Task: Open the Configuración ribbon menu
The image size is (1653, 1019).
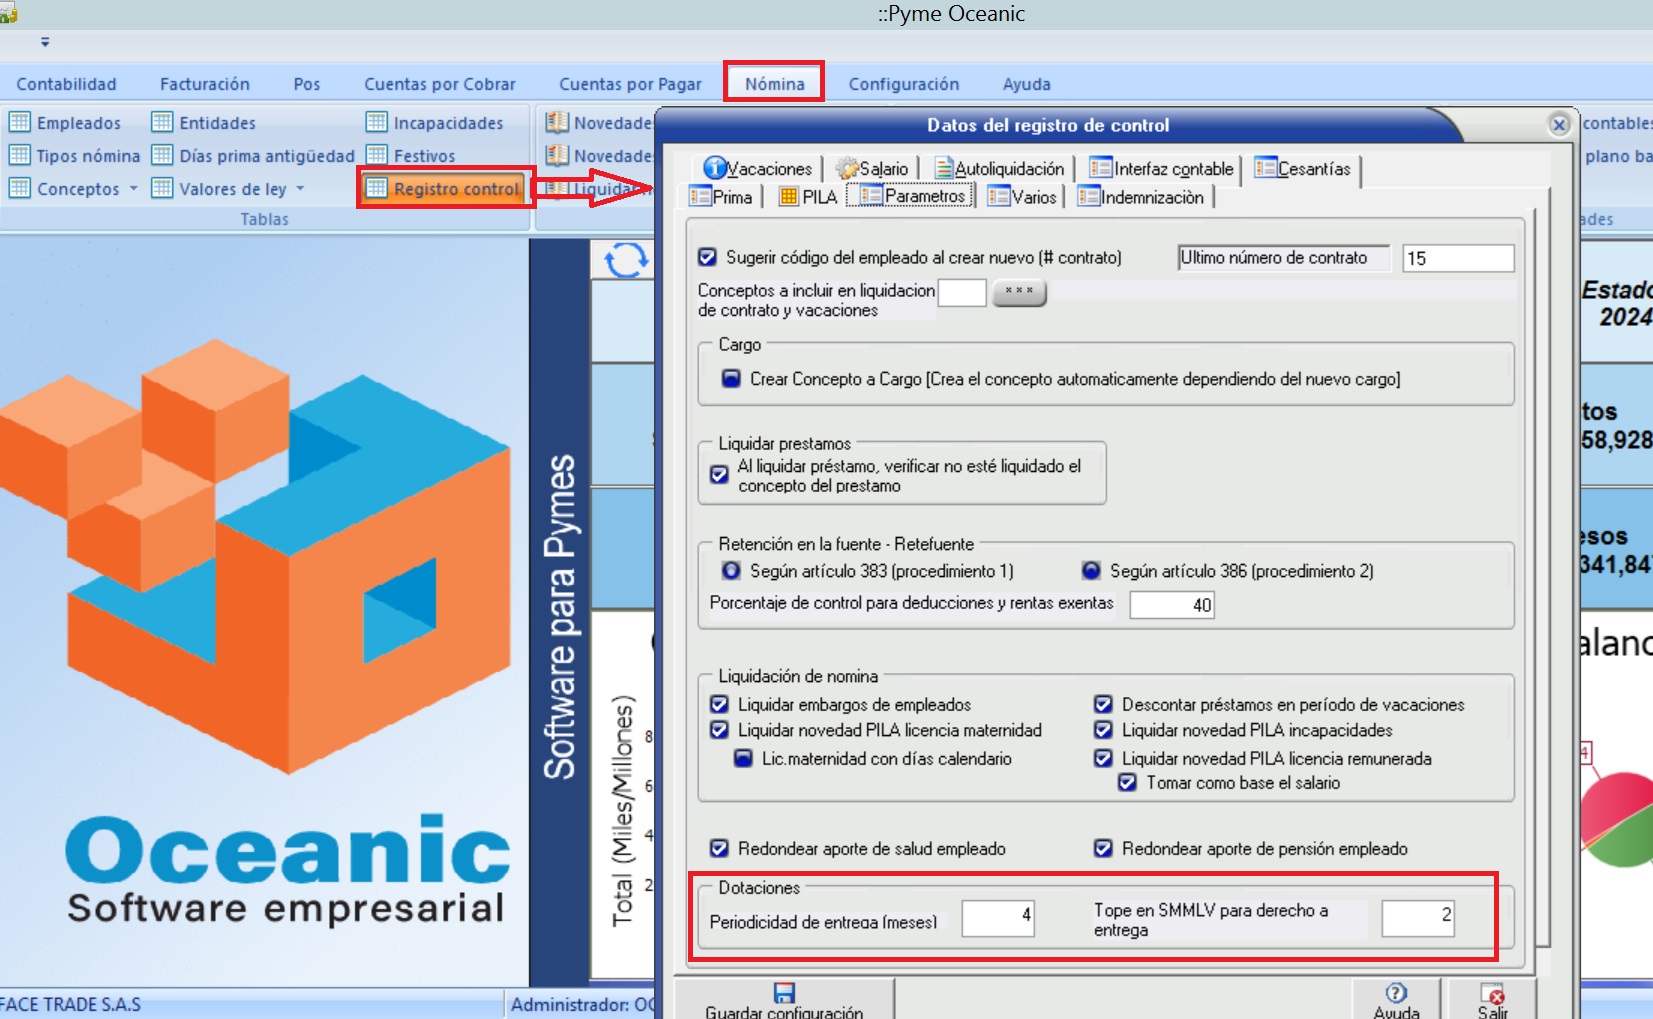Action: [x=903, y=84]
